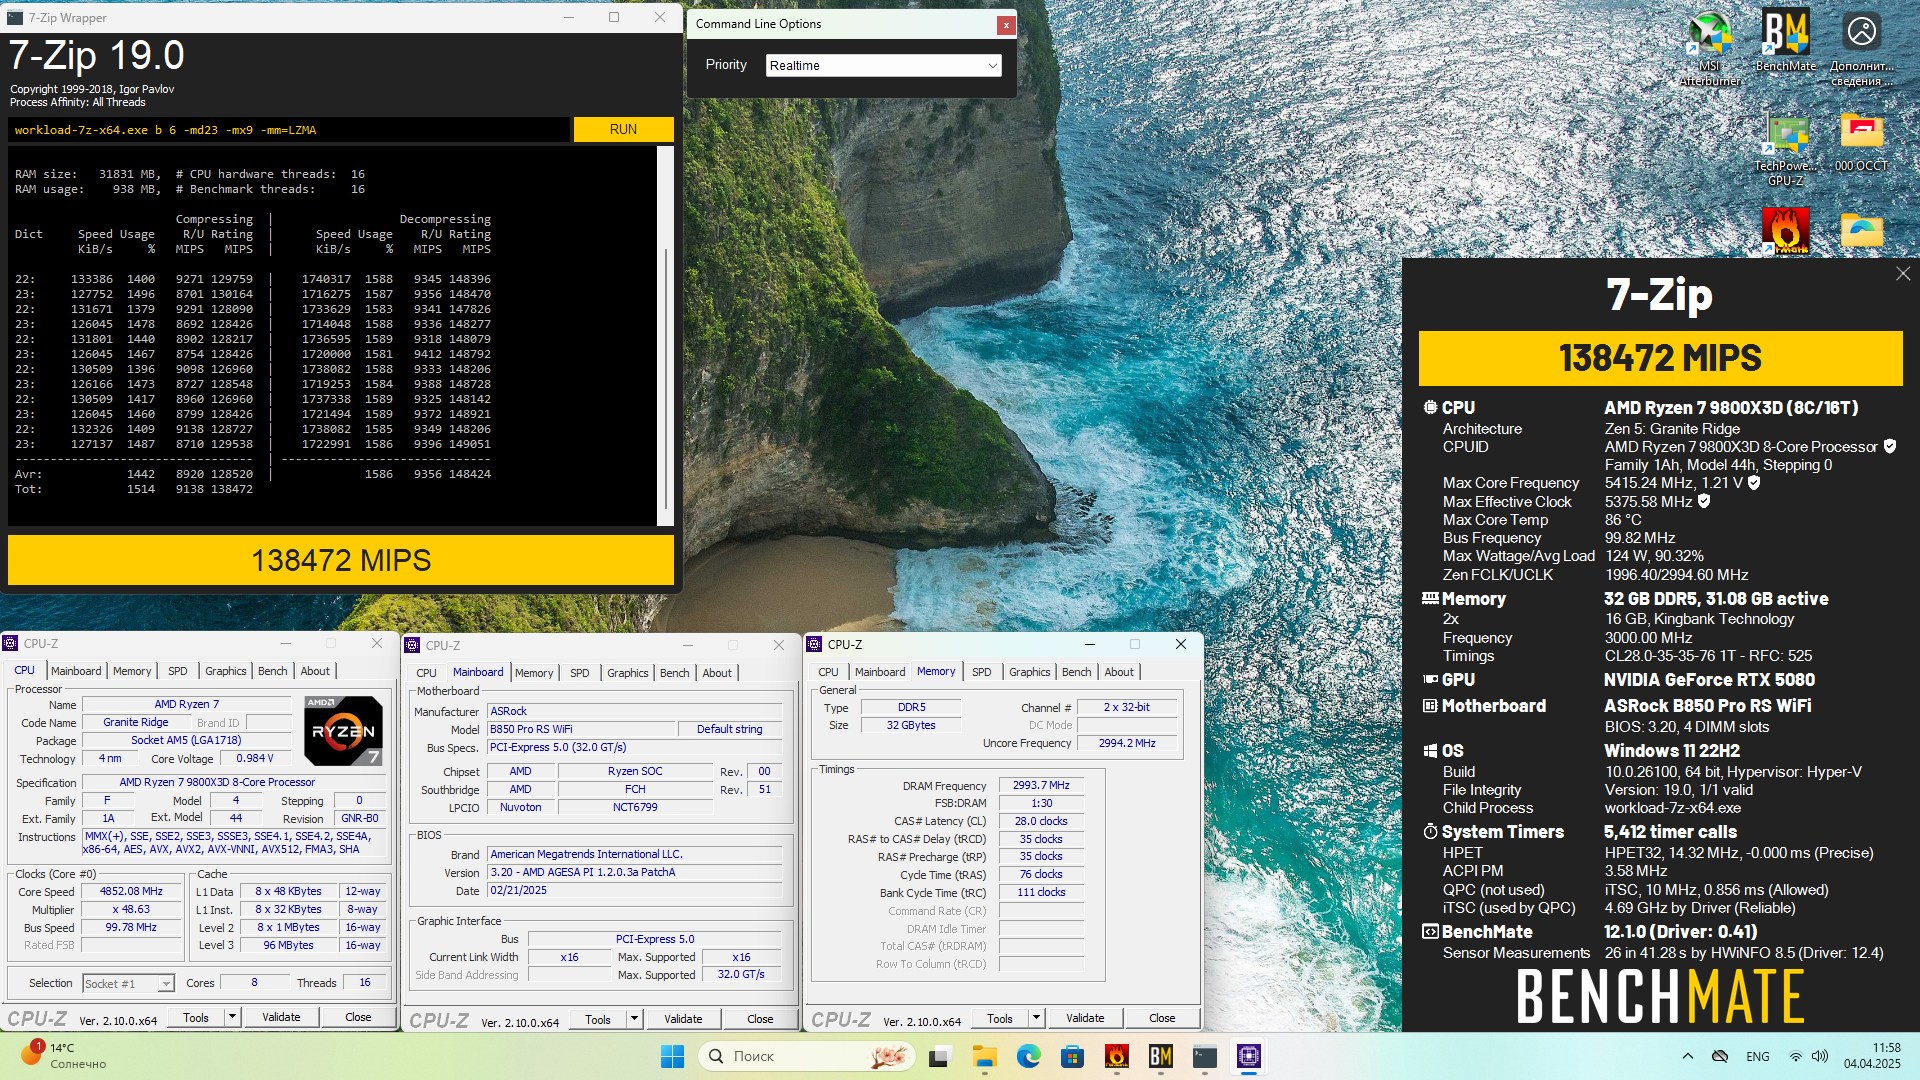Click BIOS Date field 02/21/2025
Viewport: 1920px width, 1080px height.
[x=634, y=890]
